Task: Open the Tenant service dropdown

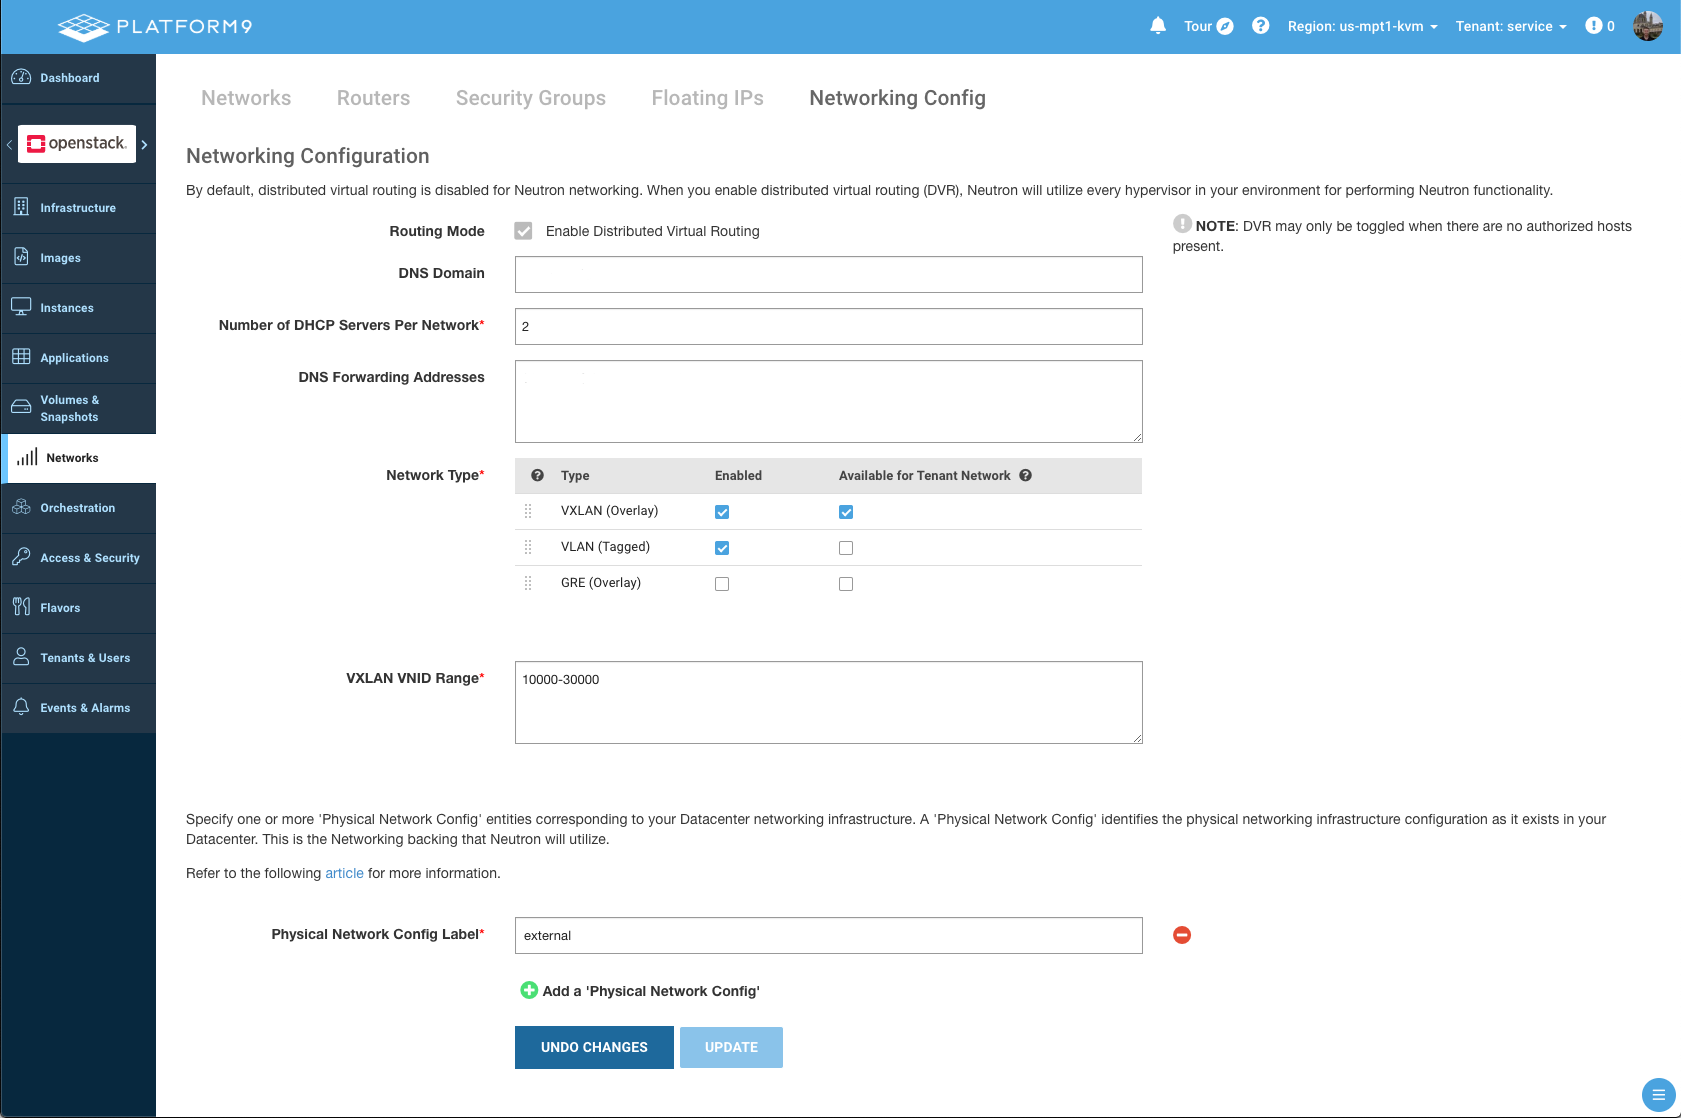Action: pyautogui.click(x=1510, y=26)
